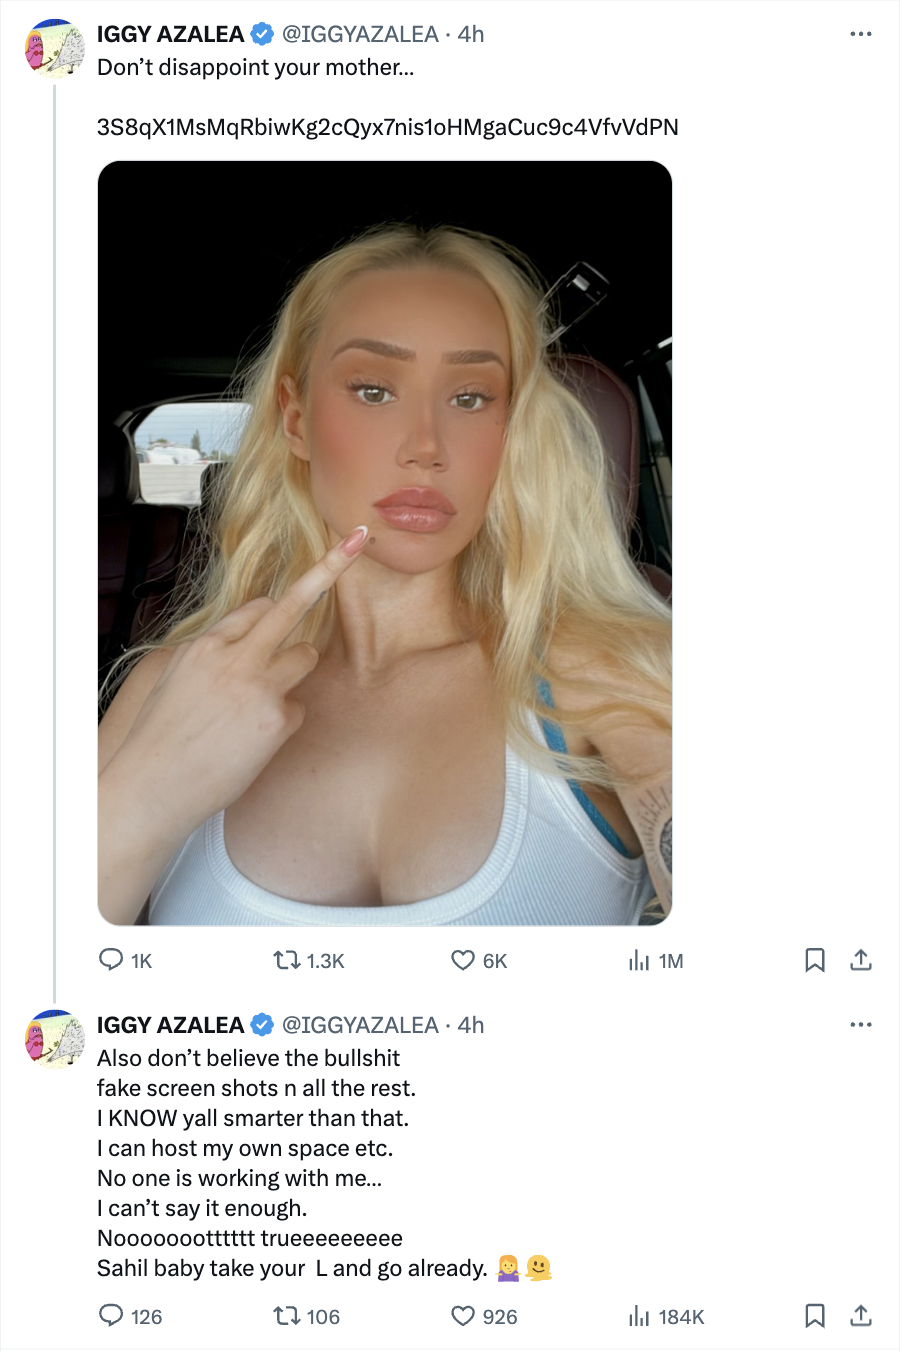This screenshot has width=902, height=1352.
Task: Open profile avatar on second tweet
Action: [x=55, y=1039]
